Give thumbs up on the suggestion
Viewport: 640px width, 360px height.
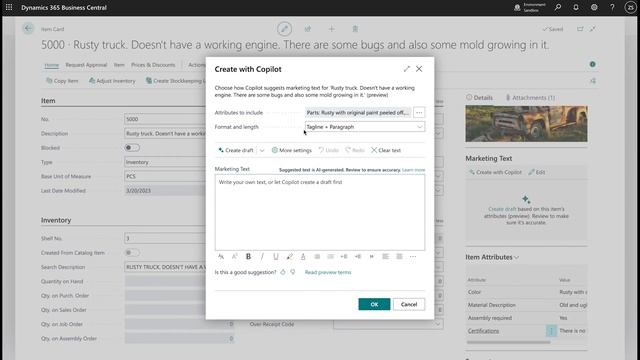pos(283,272)
